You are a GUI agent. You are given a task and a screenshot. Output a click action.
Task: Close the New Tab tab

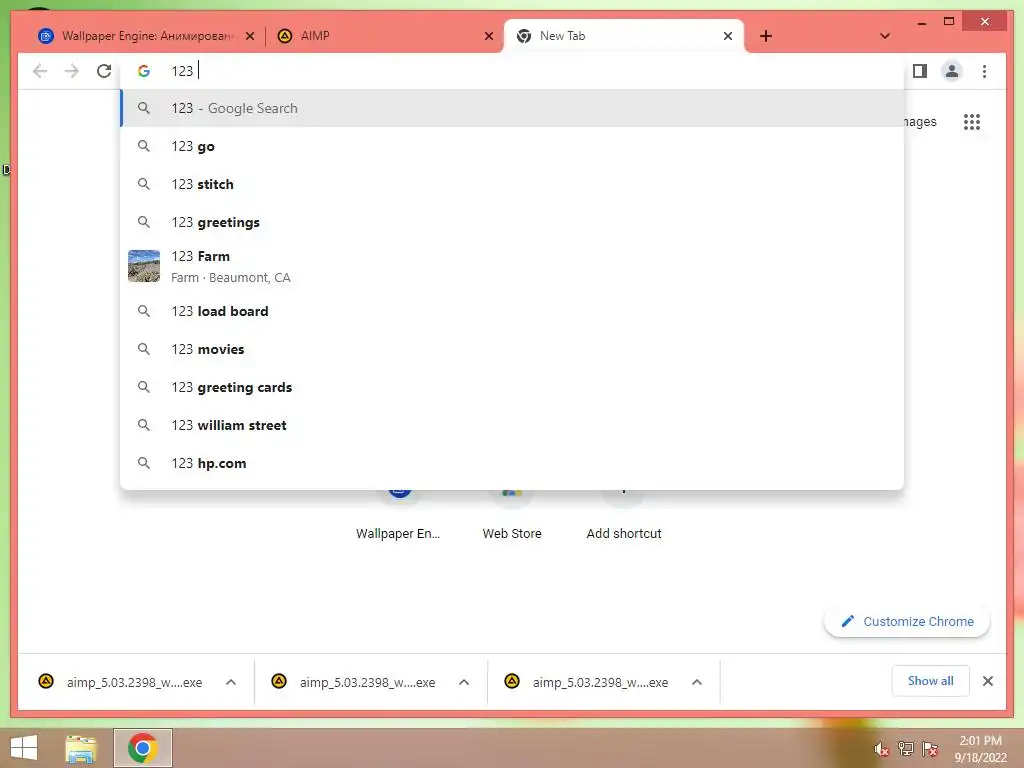coord(728,36)
